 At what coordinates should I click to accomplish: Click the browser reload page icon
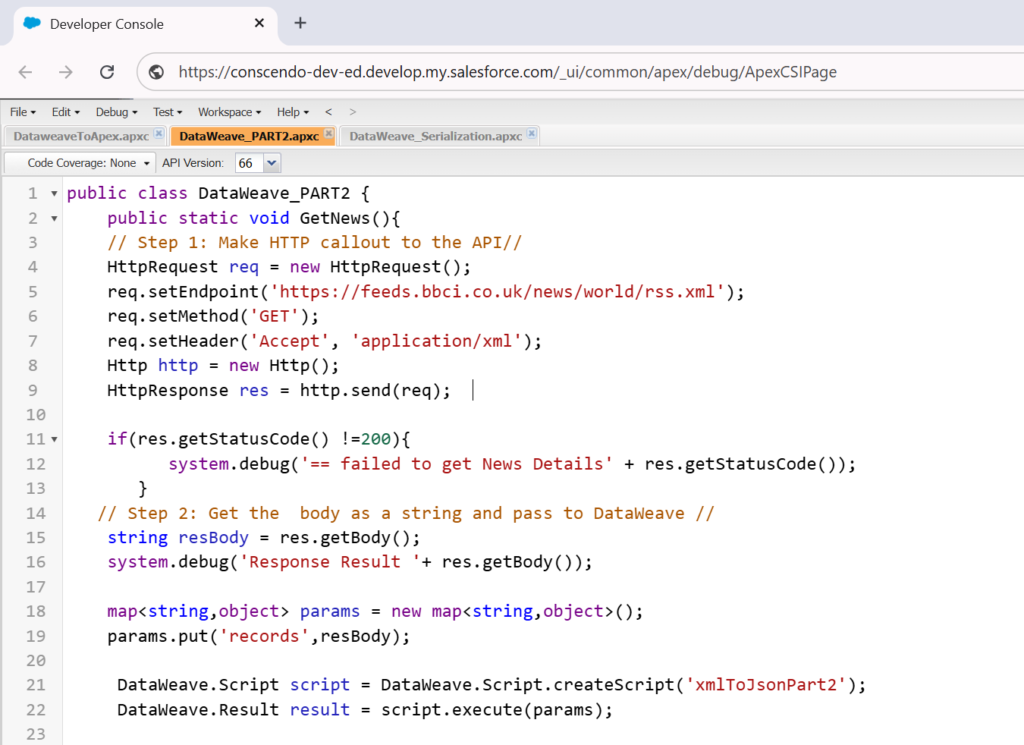click(x=107, y=72)
